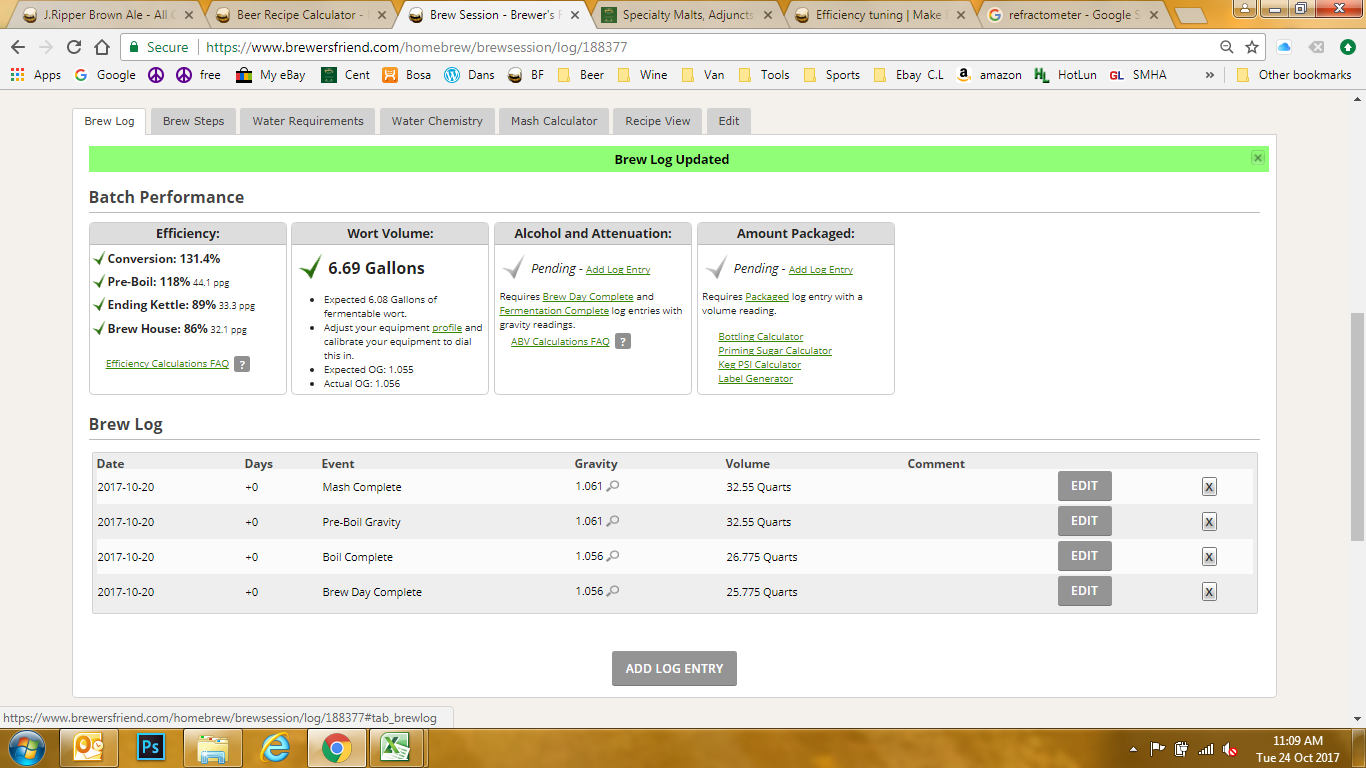Click the browser back arrow
The width and height of the screenshot is (1366, 768).
(18, 47)
